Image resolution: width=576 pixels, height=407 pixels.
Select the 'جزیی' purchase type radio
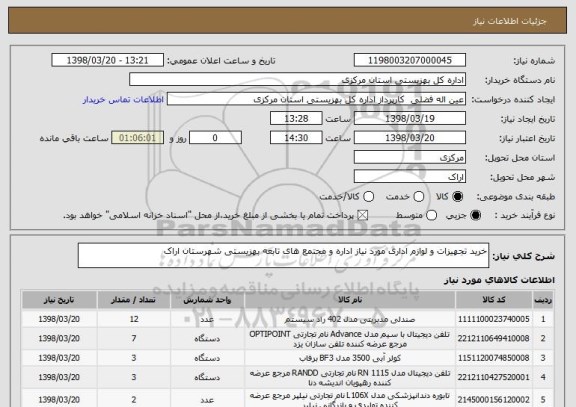pos(475,216)
